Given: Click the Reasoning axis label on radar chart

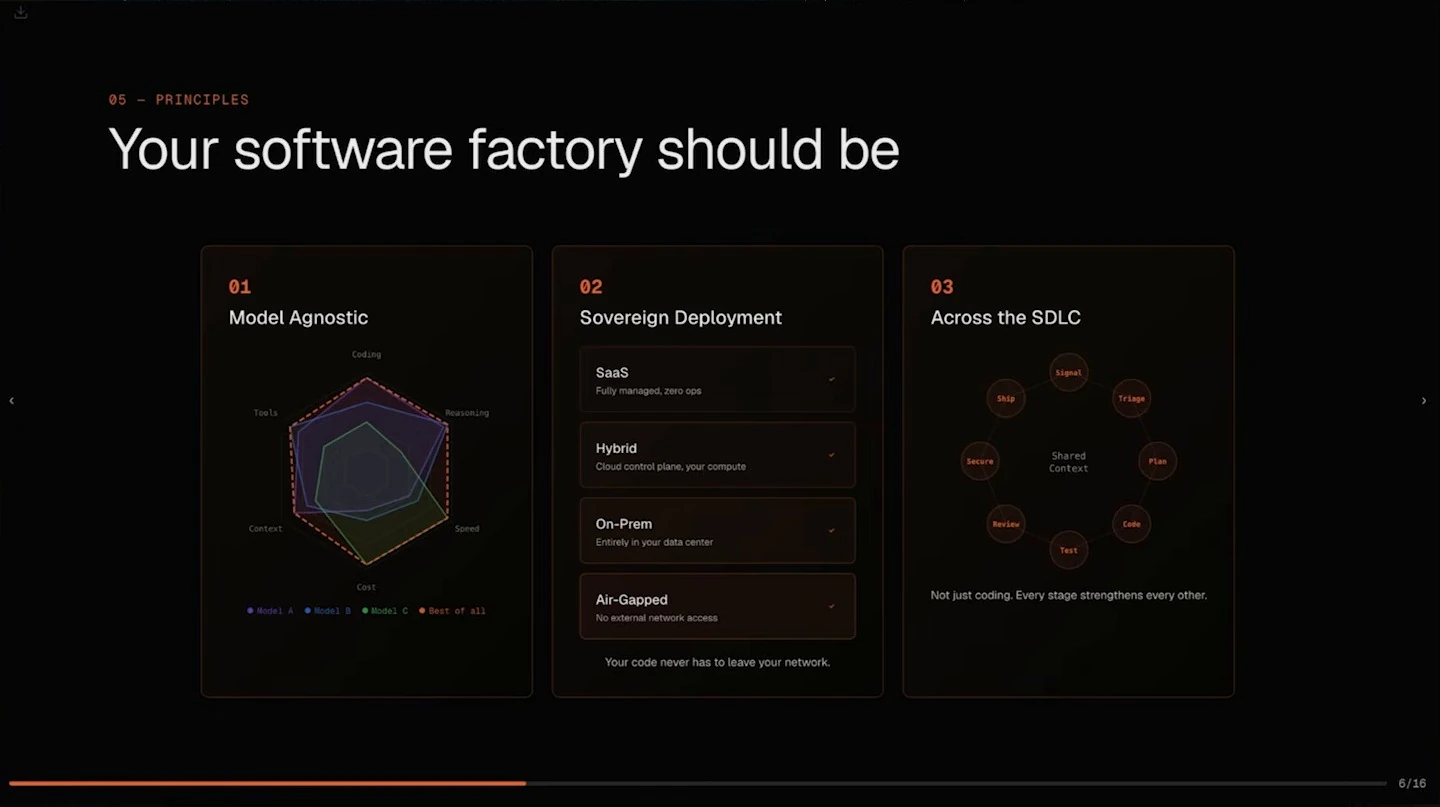Looking at the screenshot, I should tap(467, 413).
